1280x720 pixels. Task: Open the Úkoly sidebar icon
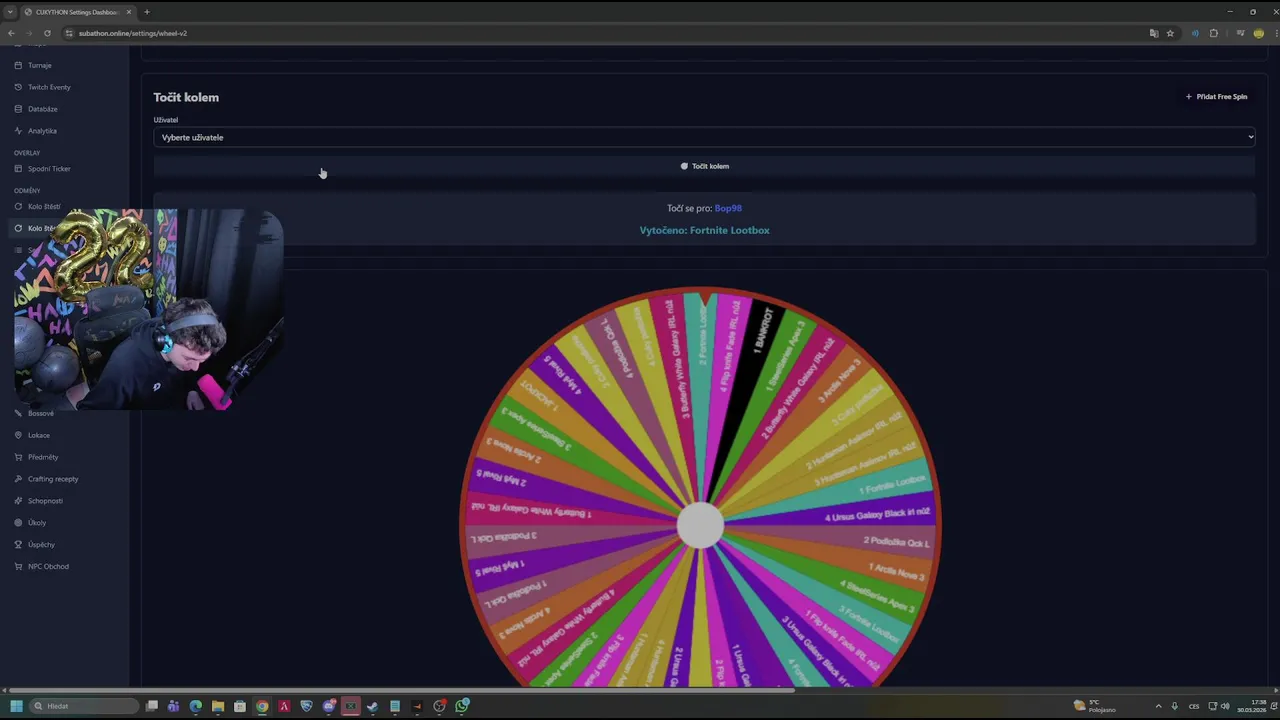coord(18,523)
